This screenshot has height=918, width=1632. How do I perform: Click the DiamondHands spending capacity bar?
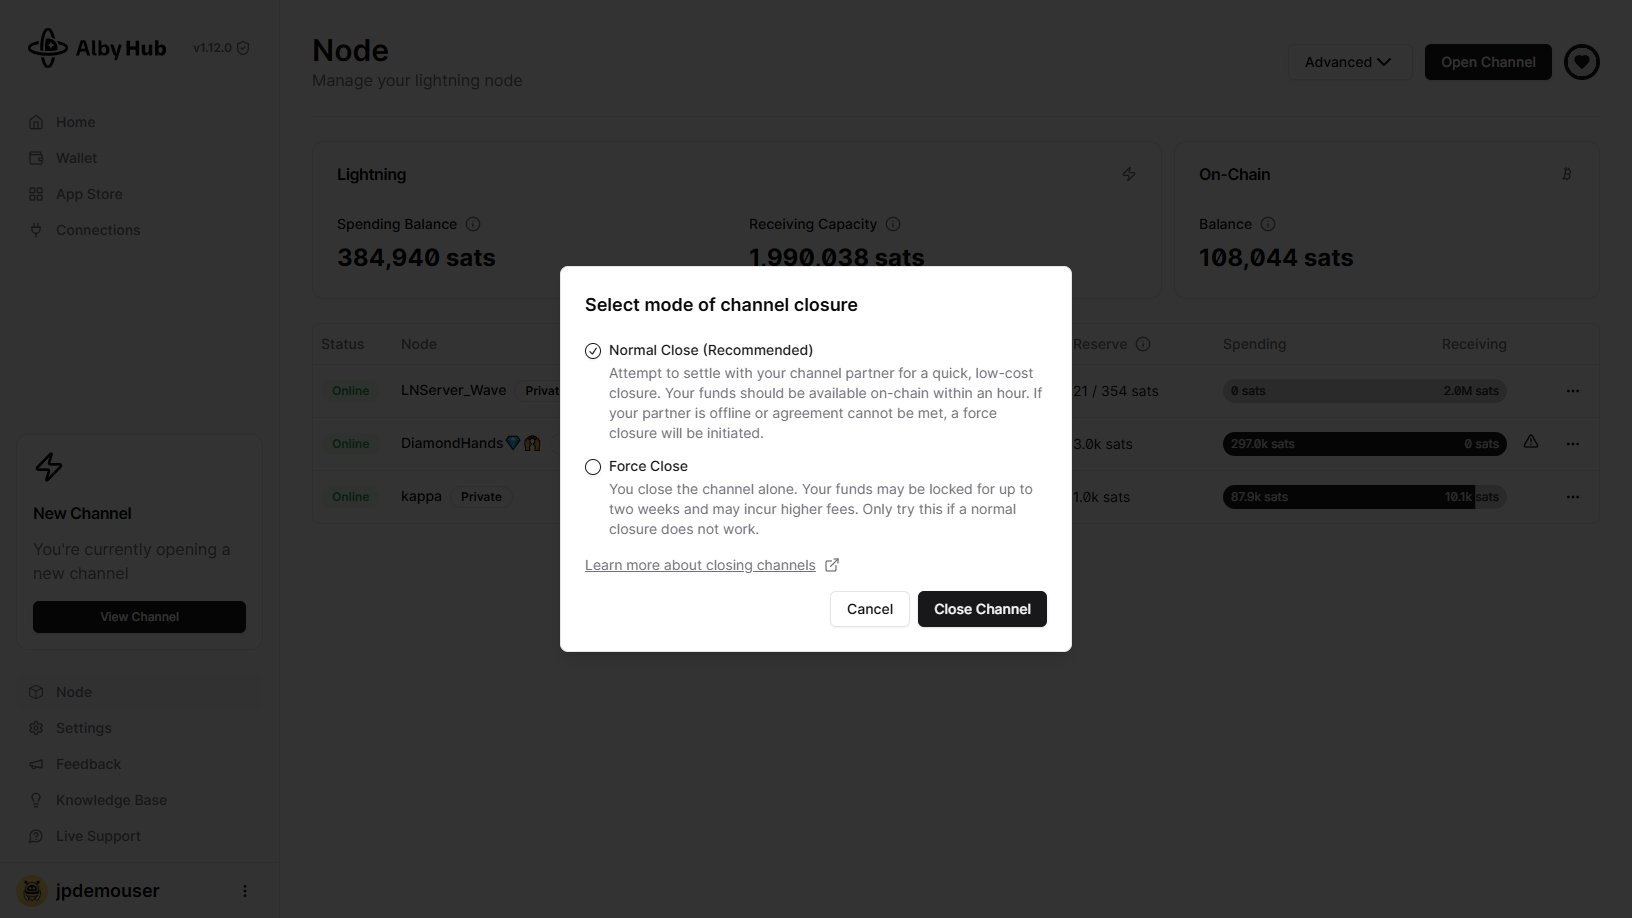1364,444
